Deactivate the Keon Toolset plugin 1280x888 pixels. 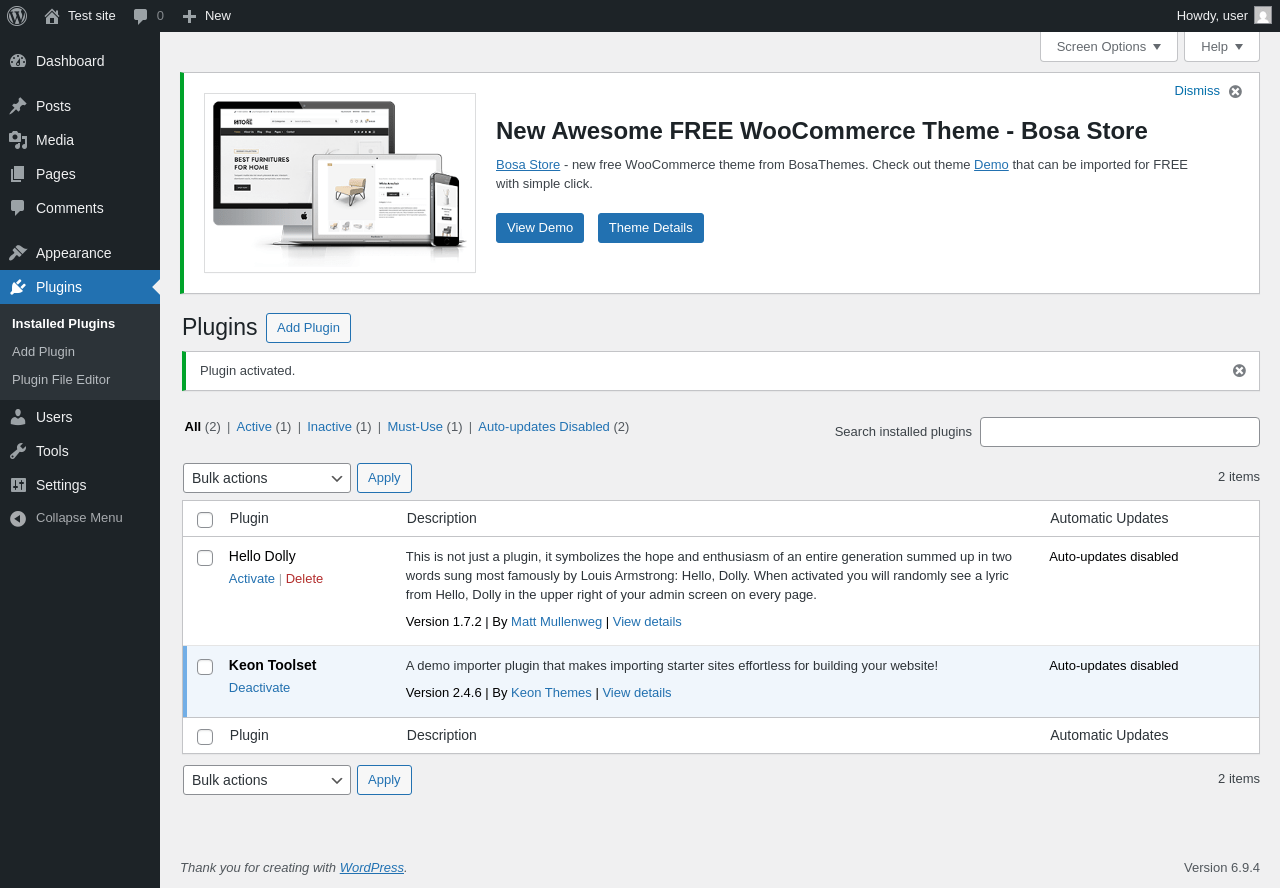(259, 688)
